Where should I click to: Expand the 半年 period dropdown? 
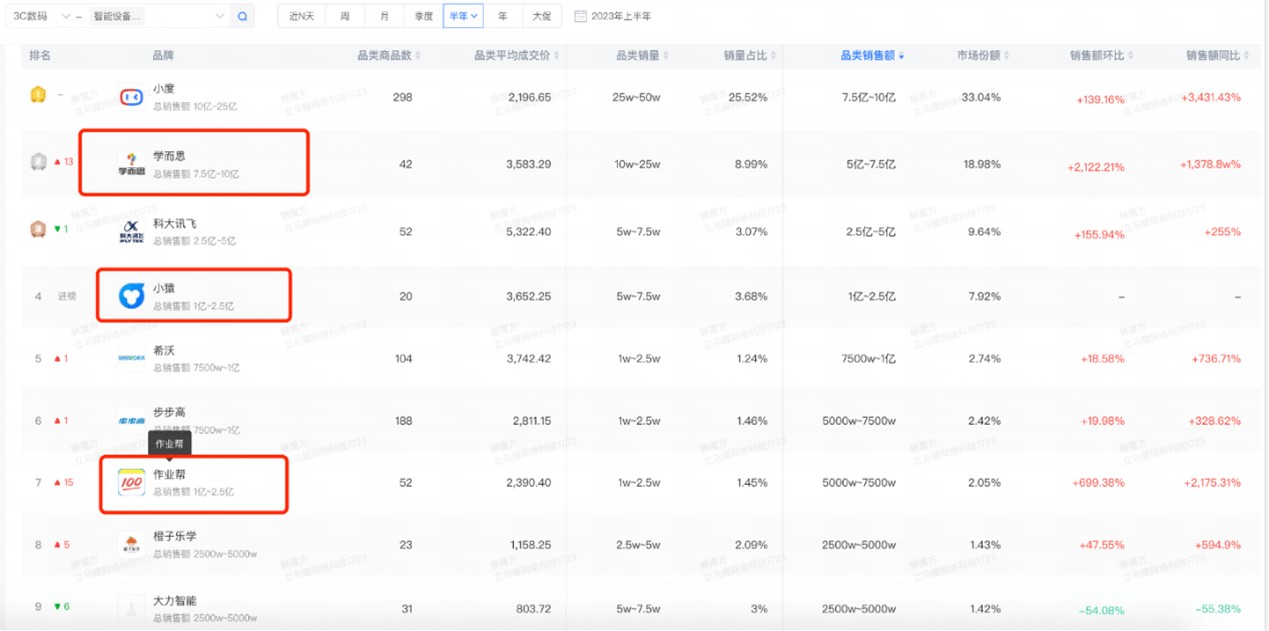coord(463,16)
